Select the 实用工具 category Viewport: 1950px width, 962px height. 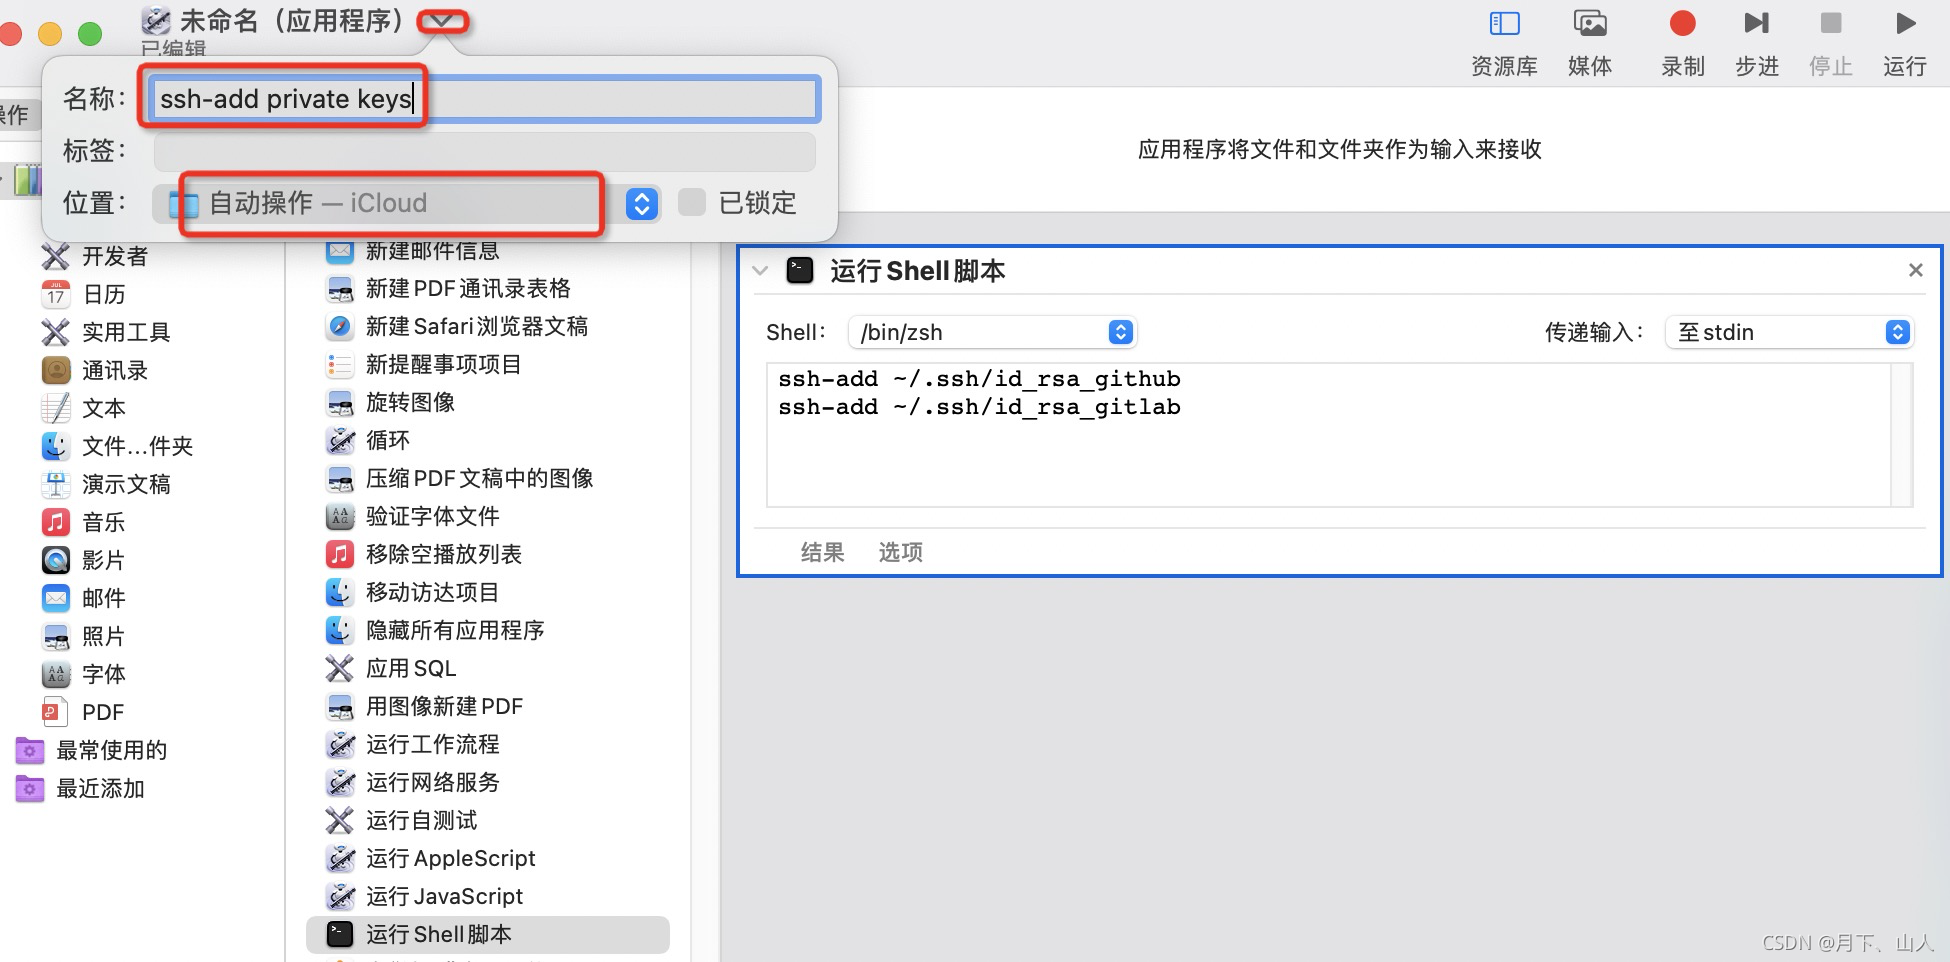tap(126, 332)
